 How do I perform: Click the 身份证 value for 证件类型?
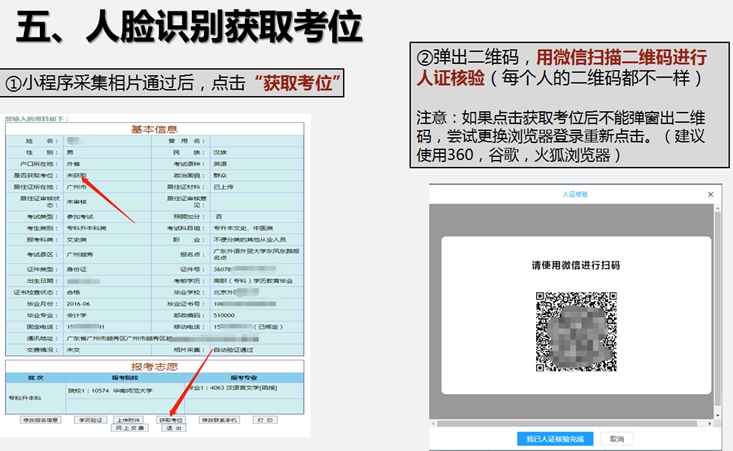(76, 269)
